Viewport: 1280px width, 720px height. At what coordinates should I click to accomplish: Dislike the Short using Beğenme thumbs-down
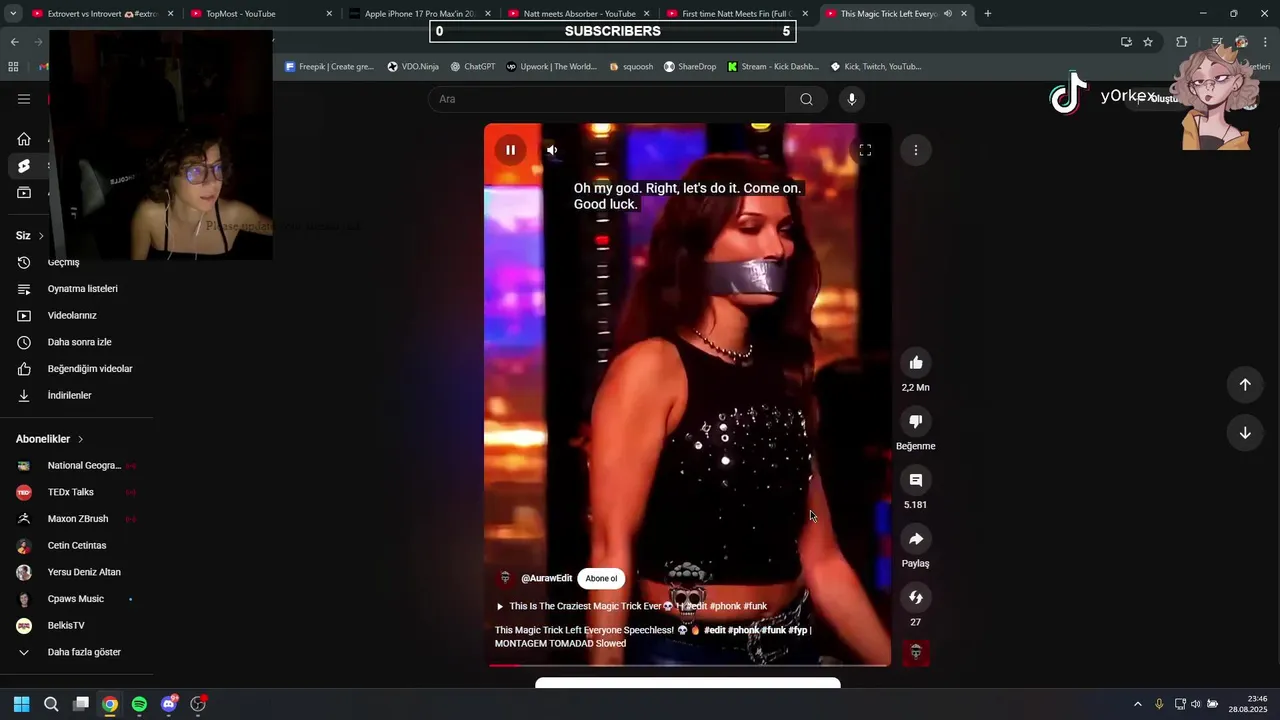click(x=915, y=421)
